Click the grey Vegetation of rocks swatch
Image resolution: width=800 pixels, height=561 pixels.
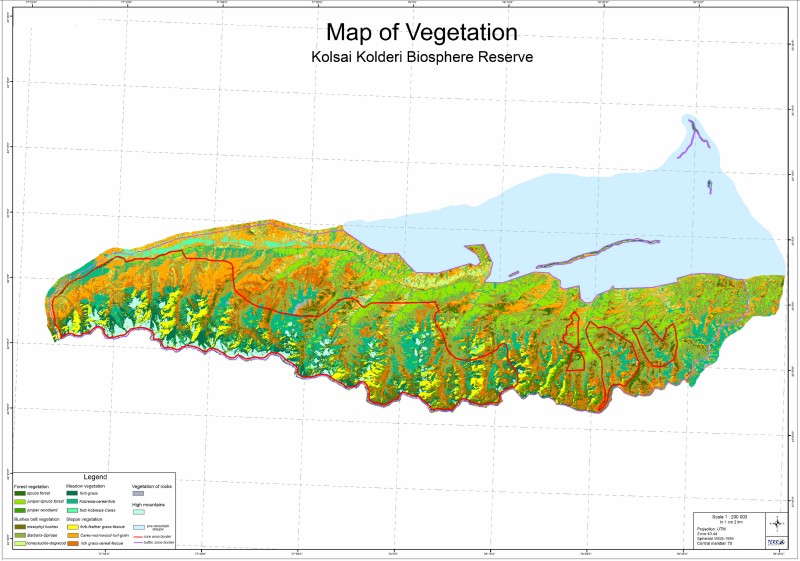click(x=138, y=493)
